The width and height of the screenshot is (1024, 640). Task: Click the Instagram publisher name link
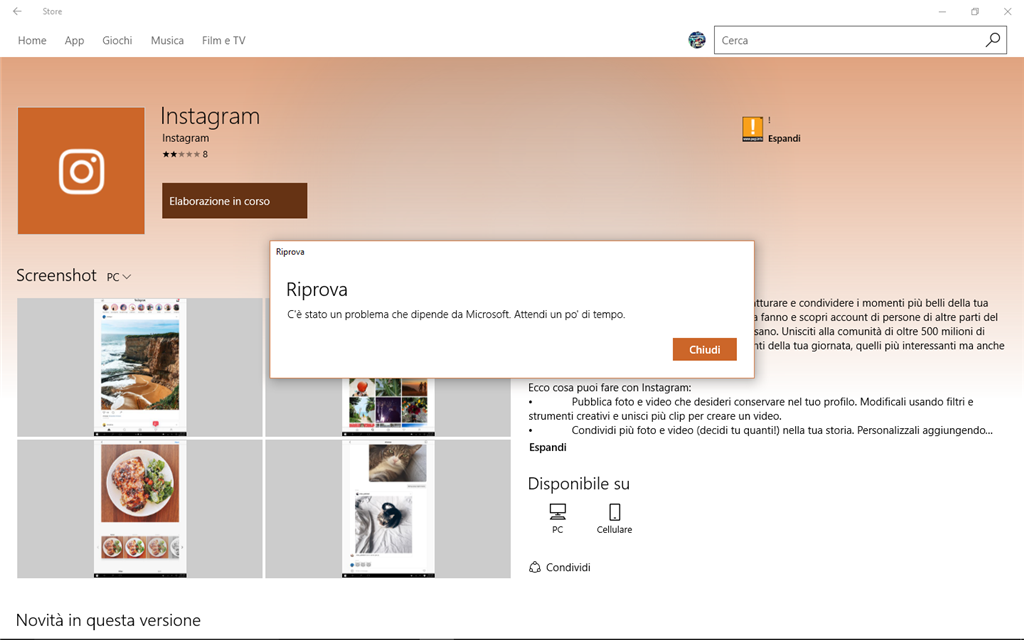185,138
